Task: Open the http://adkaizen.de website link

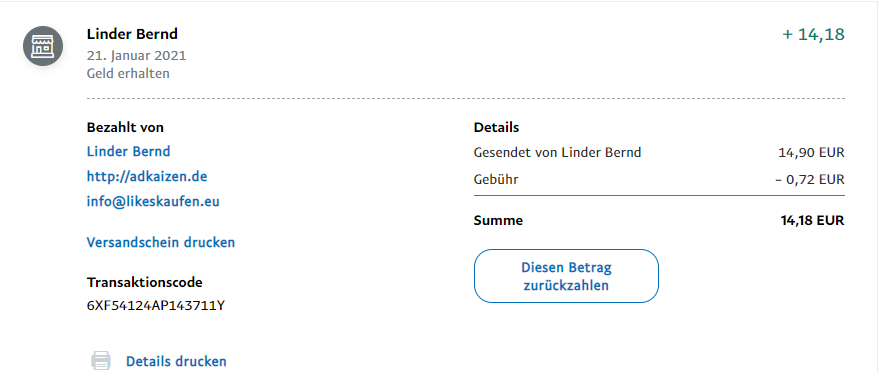Action: click(x=147, y=176)
